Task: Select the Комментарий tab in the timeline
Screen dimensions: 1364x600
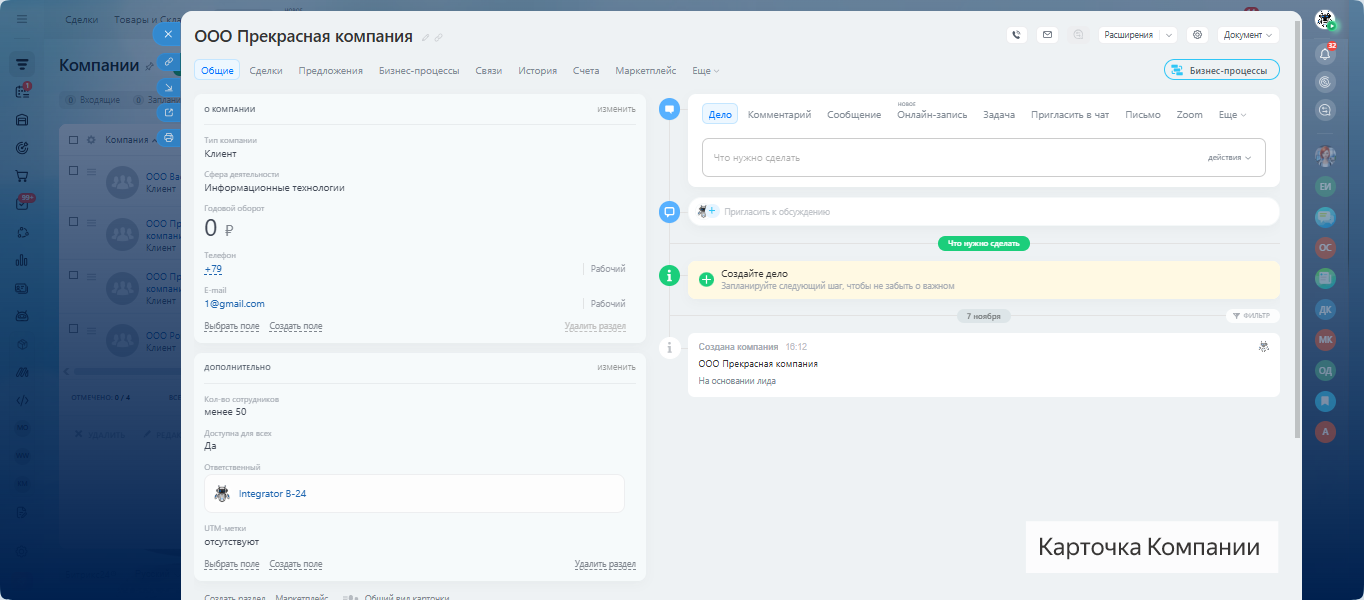Action: click(779, 115)
